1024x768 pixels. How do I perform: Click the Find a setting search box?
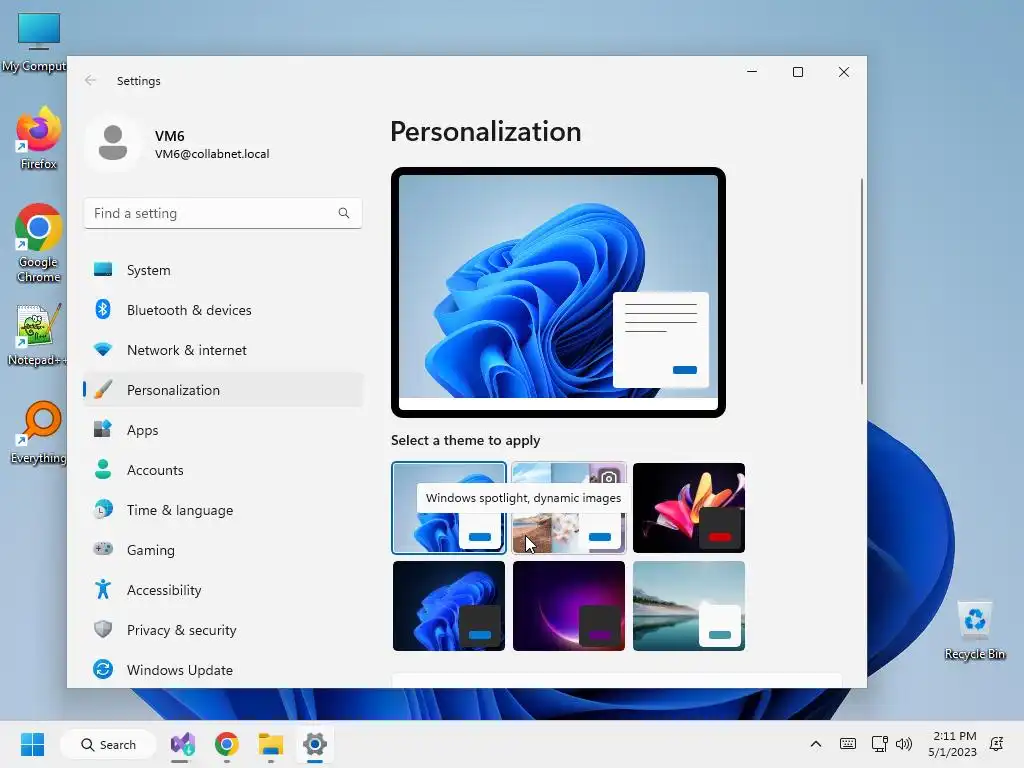click(x=223, y=213)
